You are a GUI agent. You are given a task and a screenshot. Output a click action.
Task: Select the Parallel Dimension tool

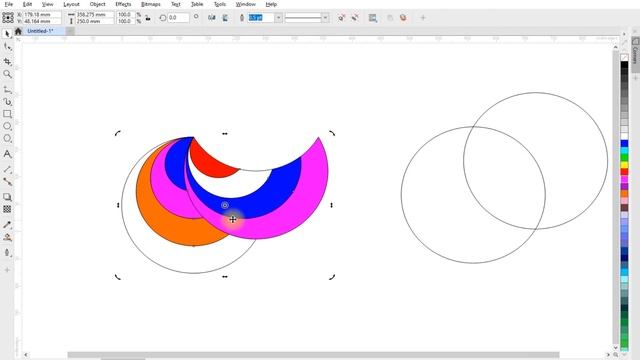(x=7, y=169)
